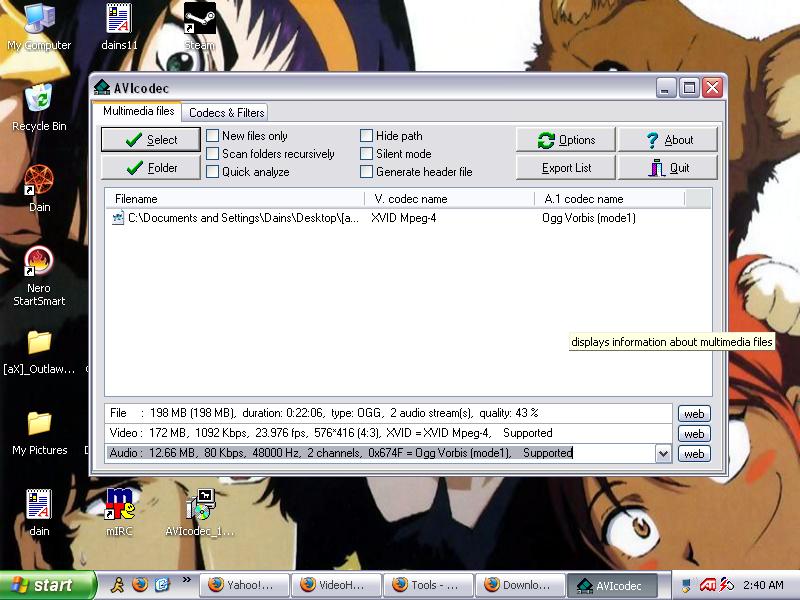Switch to the Downlo... taskbar window

coord(520,585)
